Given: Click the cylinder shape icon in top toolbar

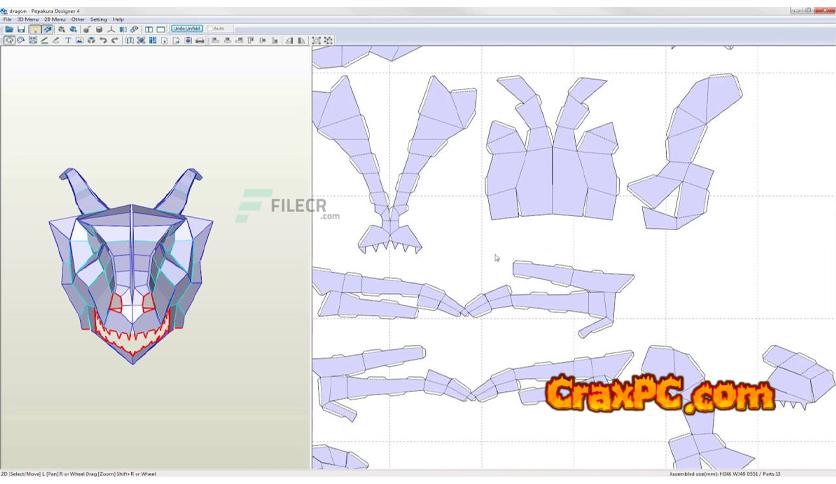Looking at the screenshot, I should pyautogui.click(x=99, y=29).
